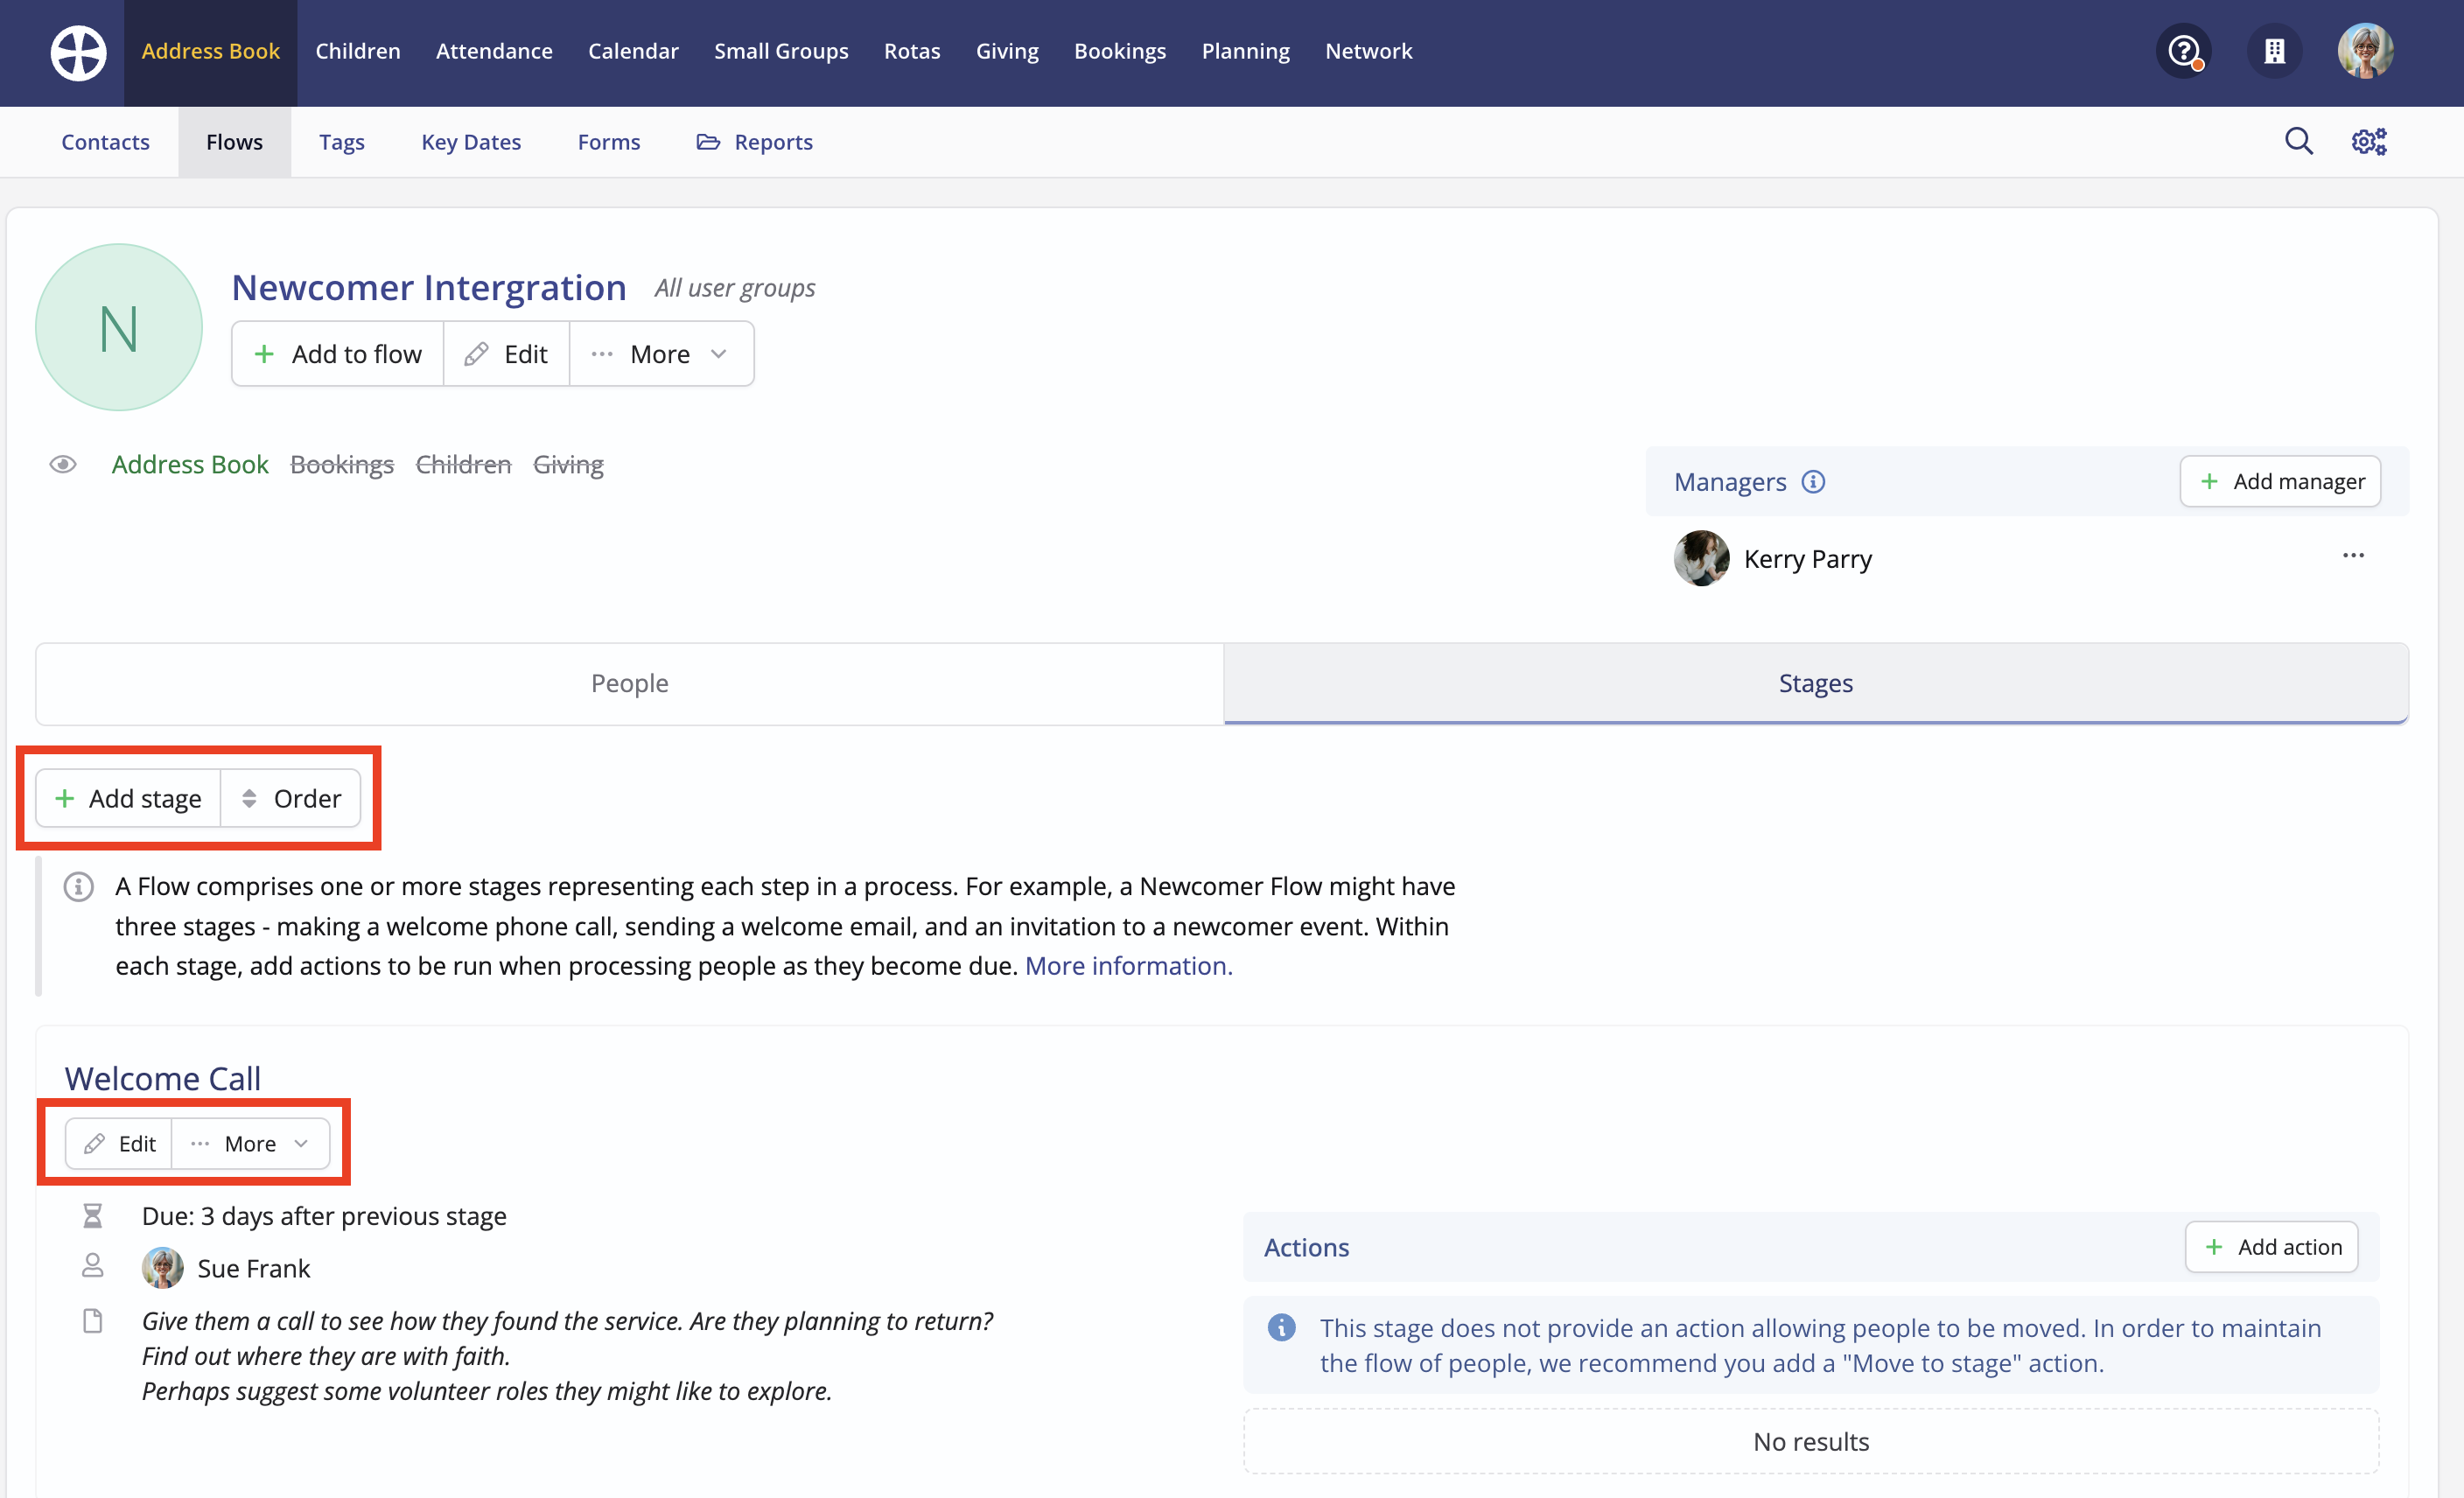Viewport: 2464px width, 1498px height.
Task: Click the building organisation icon
Action: [x=2274, y=51]
